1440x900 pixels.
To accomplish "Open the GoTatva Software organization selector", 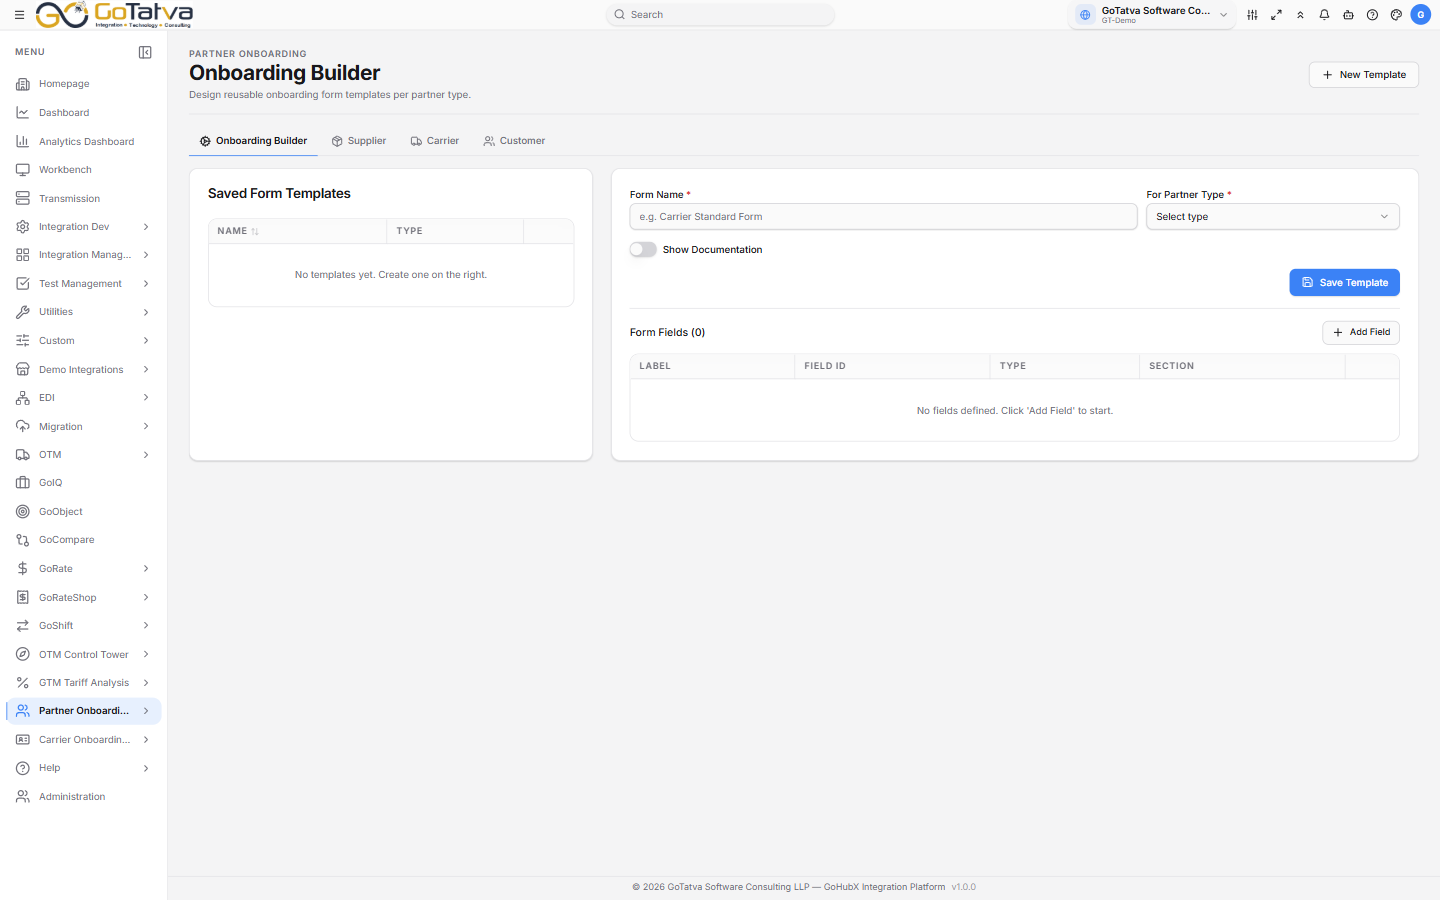I will 1152,15.
